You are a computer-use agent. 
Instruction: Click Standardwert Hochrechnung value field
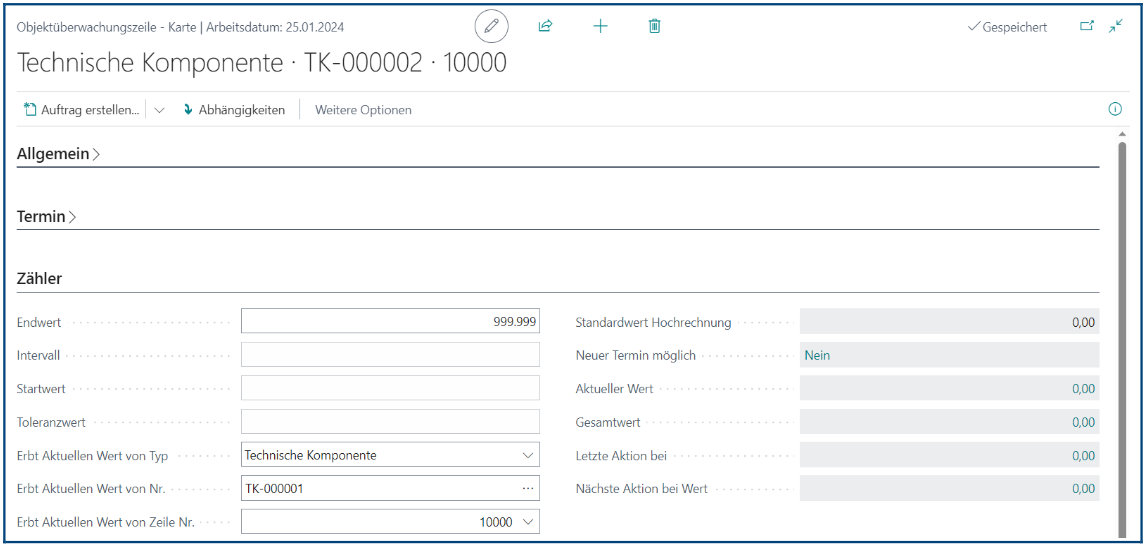pyautogui.click(x=949, y=321)
